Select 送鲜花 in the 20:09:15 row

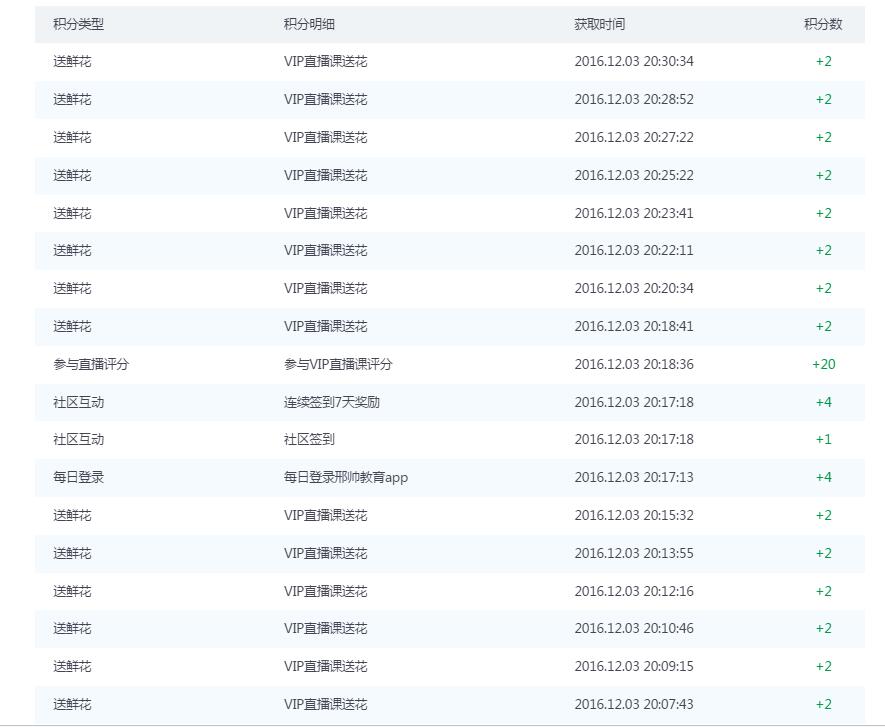(72, 666)
